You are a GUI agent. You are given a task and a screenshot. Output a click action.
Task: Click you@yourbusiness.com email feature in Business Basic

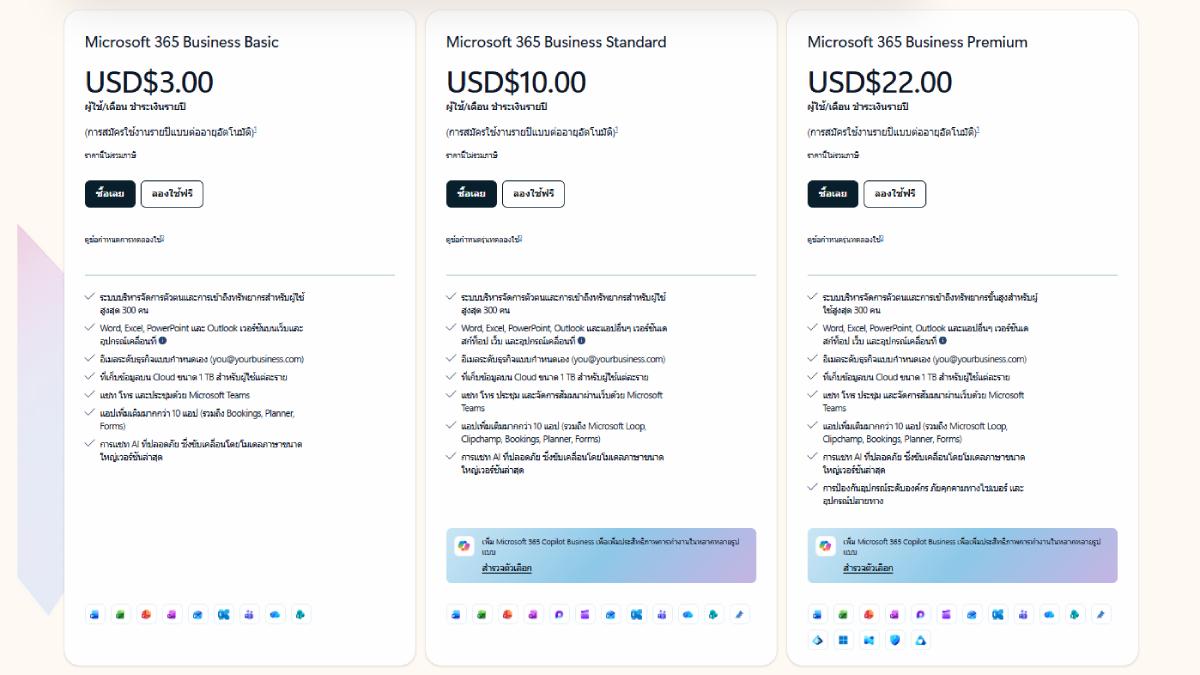coord(202,359)
